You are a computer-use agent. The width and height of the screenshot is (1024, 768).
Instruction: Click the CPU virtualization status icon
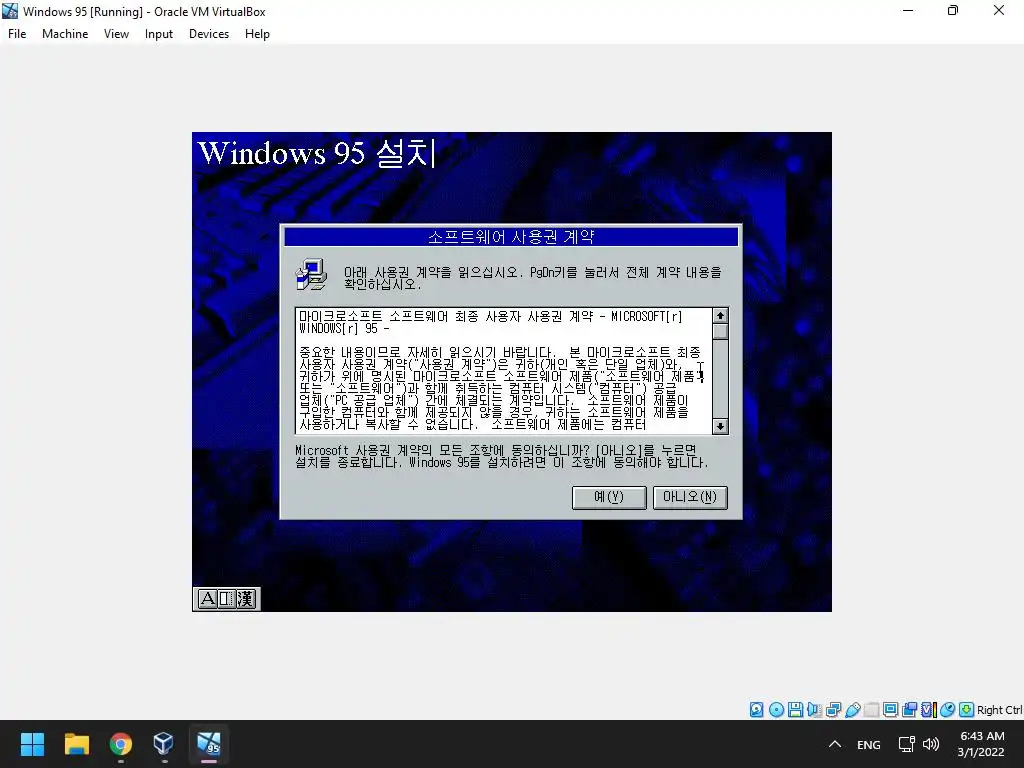click(929, 710)
